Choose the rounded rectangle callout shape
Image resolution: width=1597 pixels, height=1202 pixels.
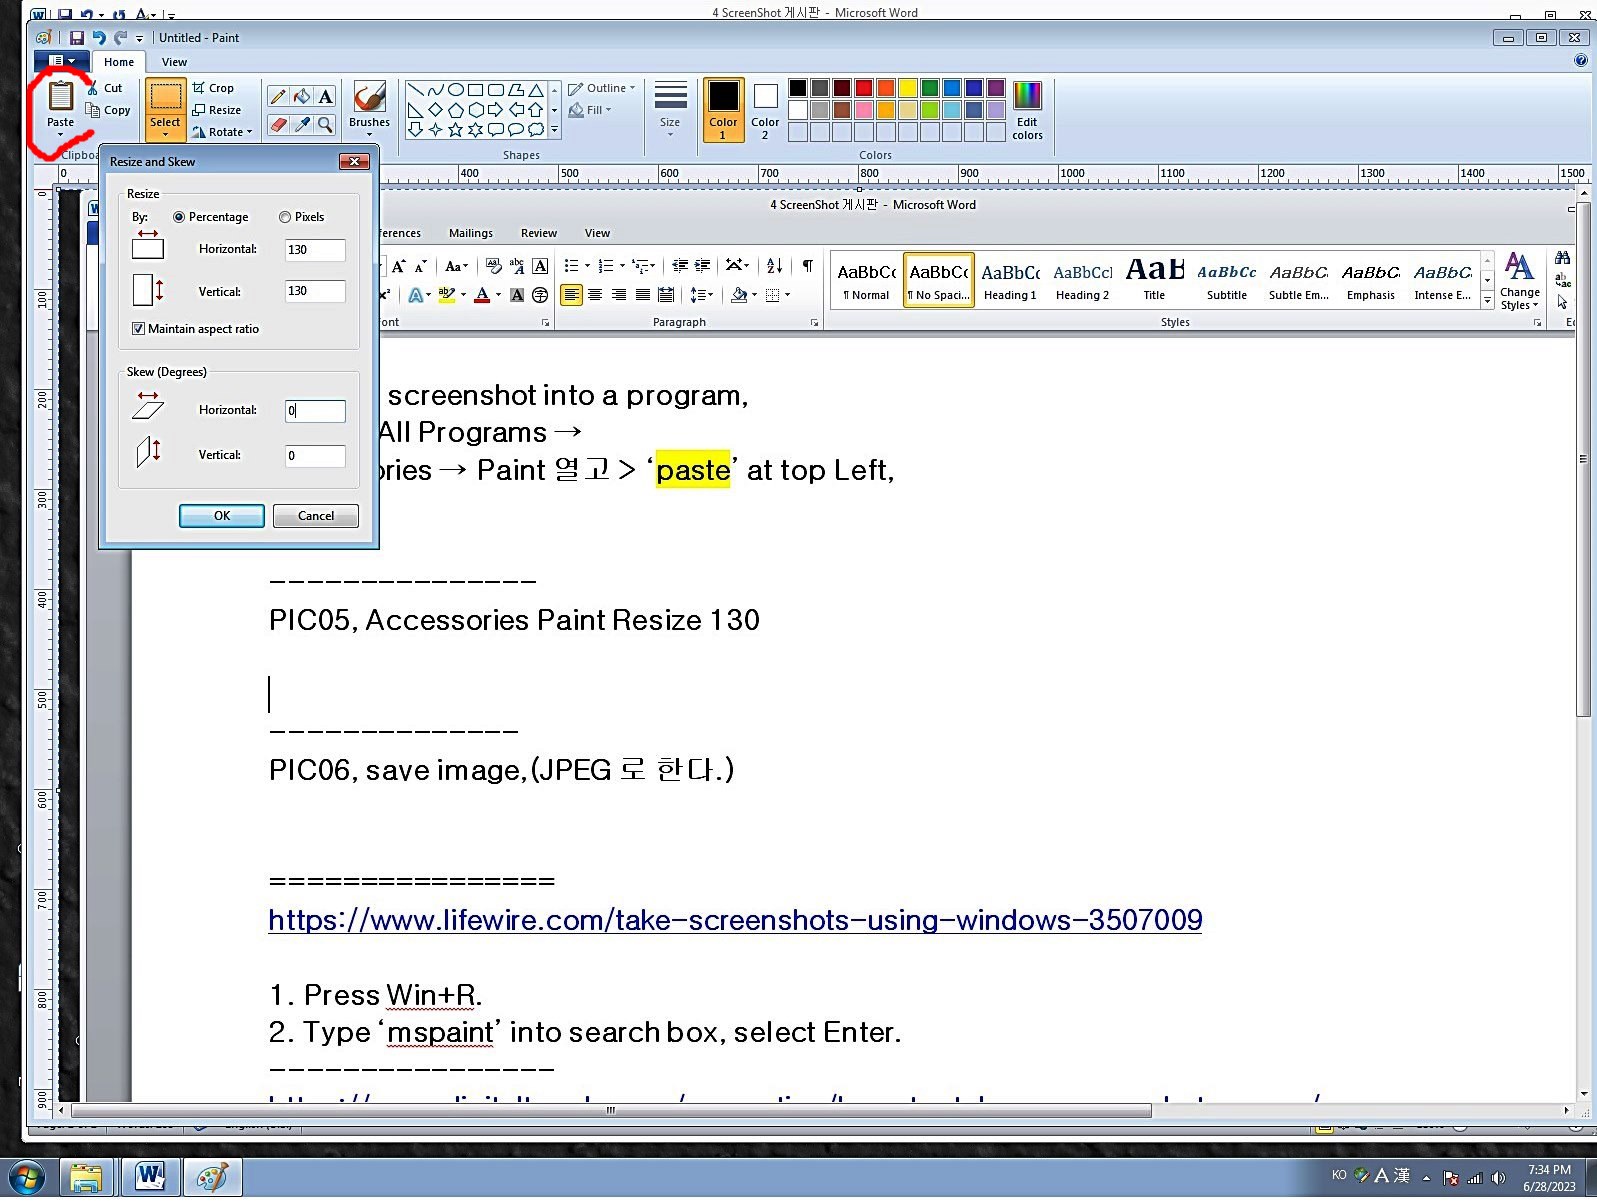pos(496,129)
